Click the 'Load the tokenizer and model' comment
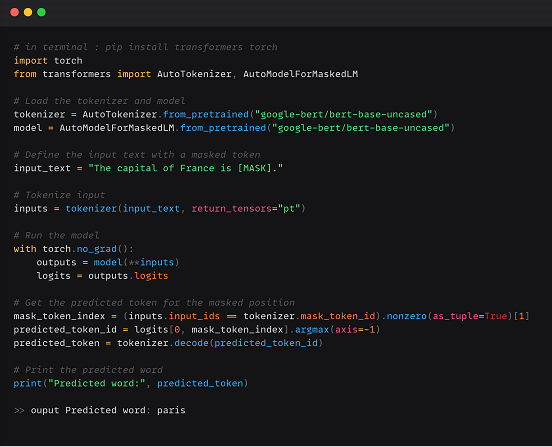Image resolution: width=552 pixels, height=447 pixels. 99,101
